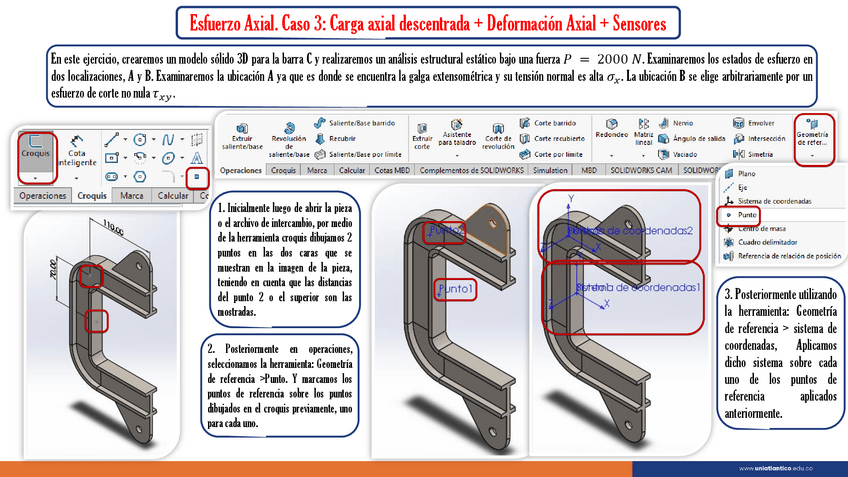
Task: Switch to the Simulation ribbon tab
Action: 550,170
